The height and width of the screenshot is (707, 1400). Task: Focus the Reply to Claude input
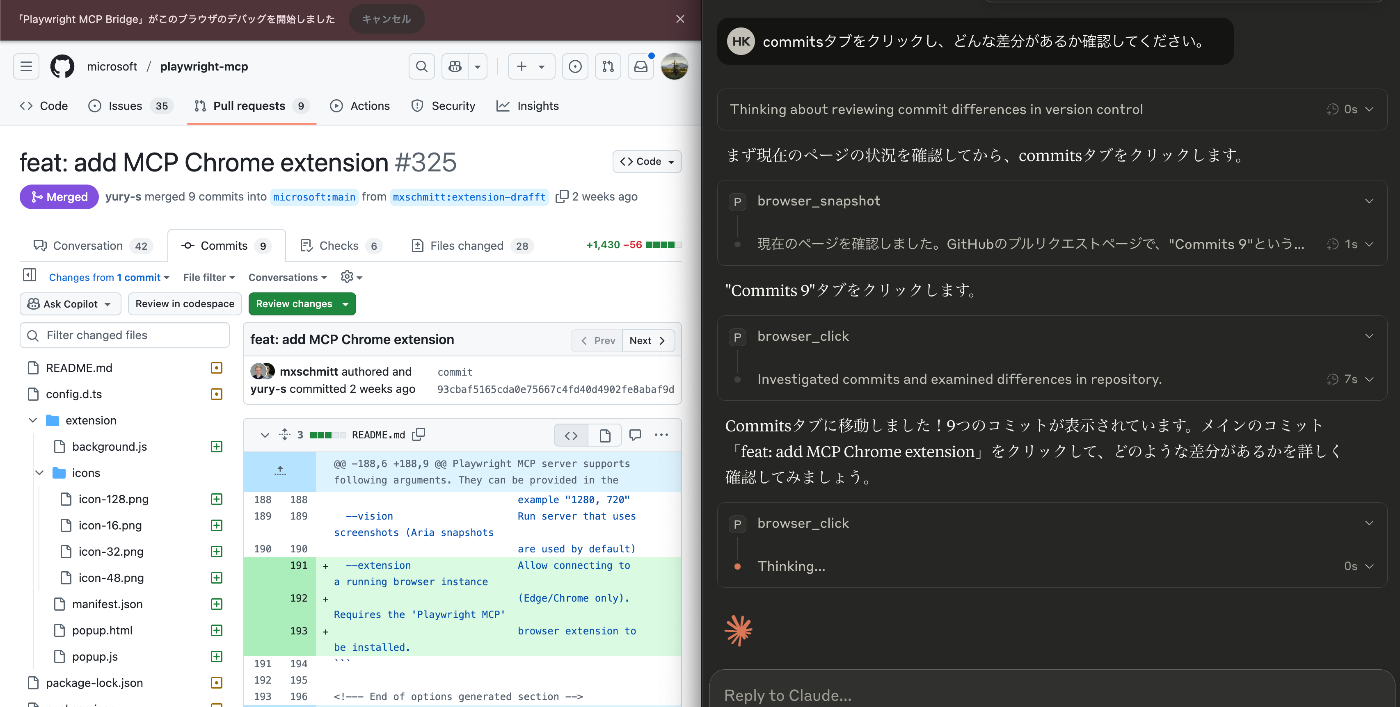(x=1052, y=695)
